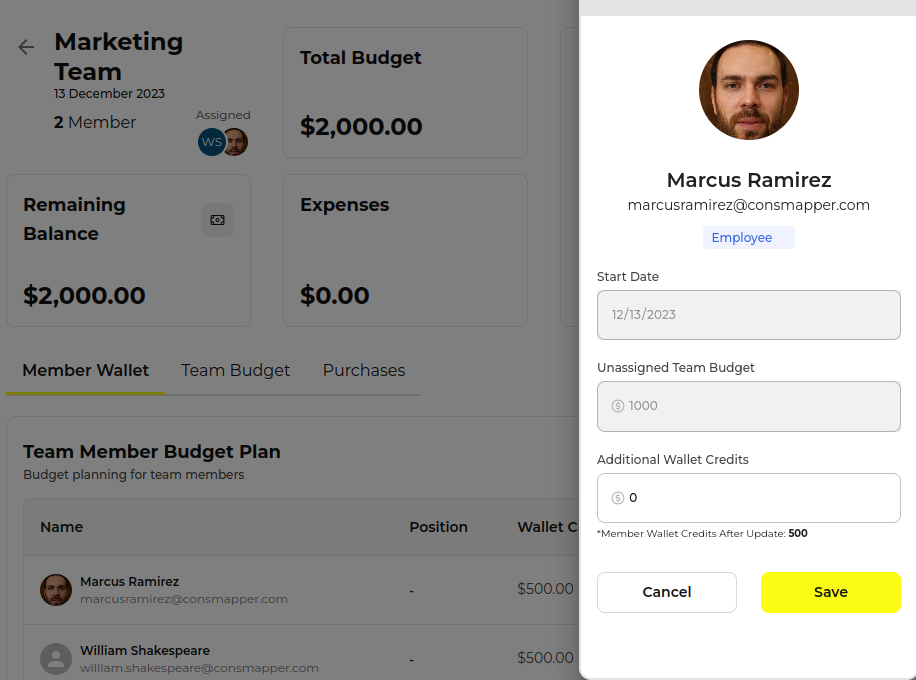Click the Unassigned Team Budget field
This screenshot has height=680, width=916.
click(x=748, y=407)
